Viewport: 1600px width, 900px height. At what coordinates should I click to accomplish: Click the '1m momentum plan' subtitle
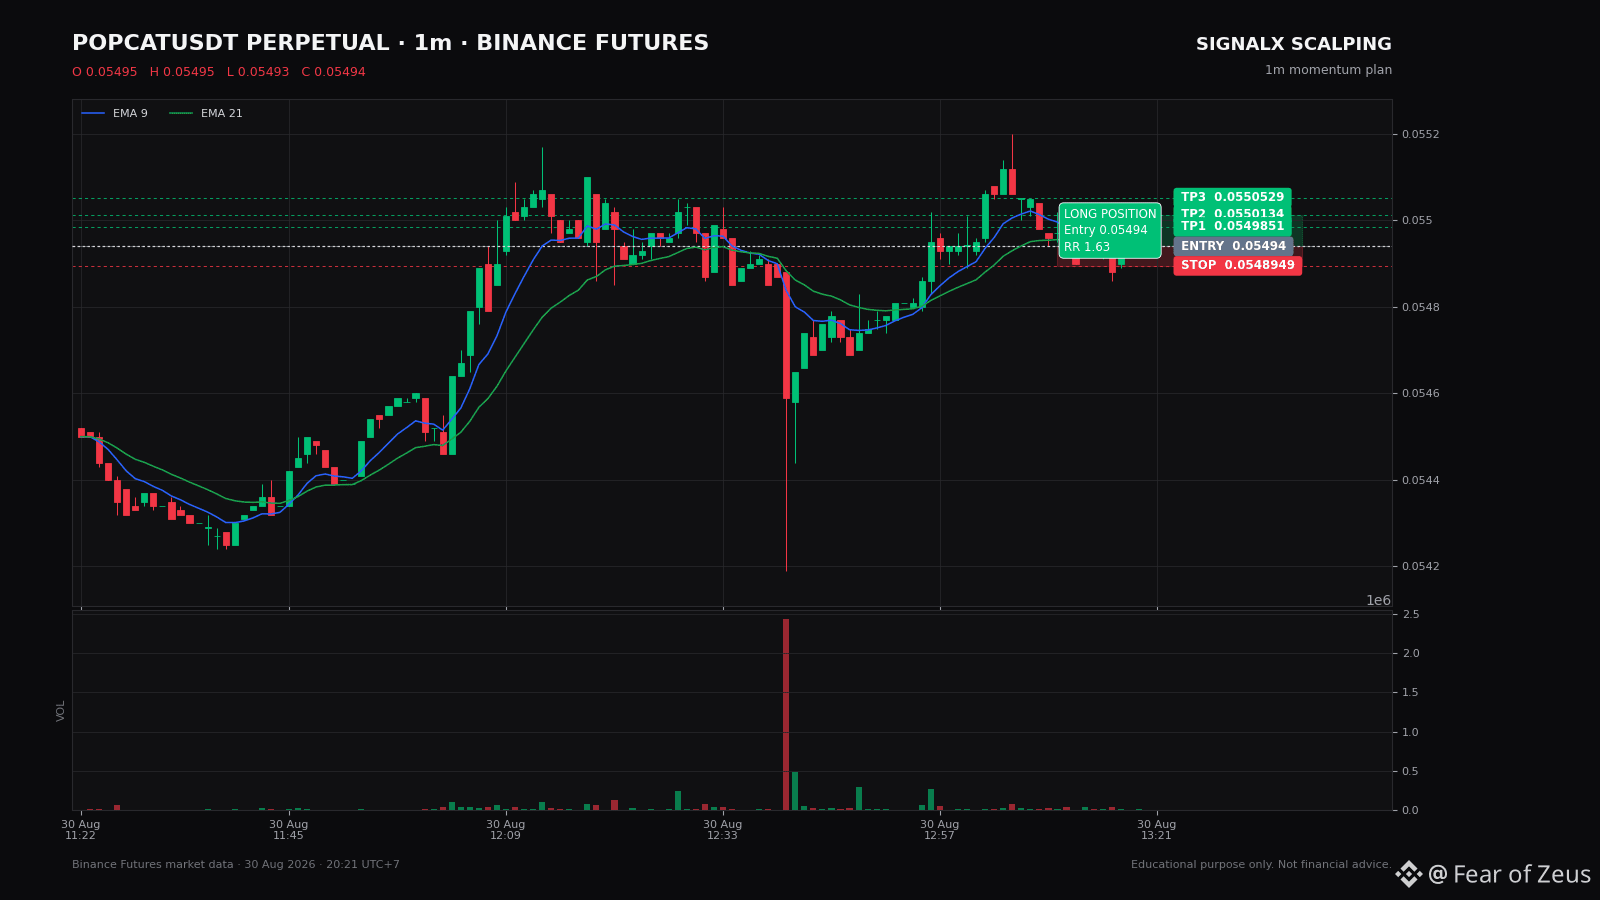tap(1328, 70)
